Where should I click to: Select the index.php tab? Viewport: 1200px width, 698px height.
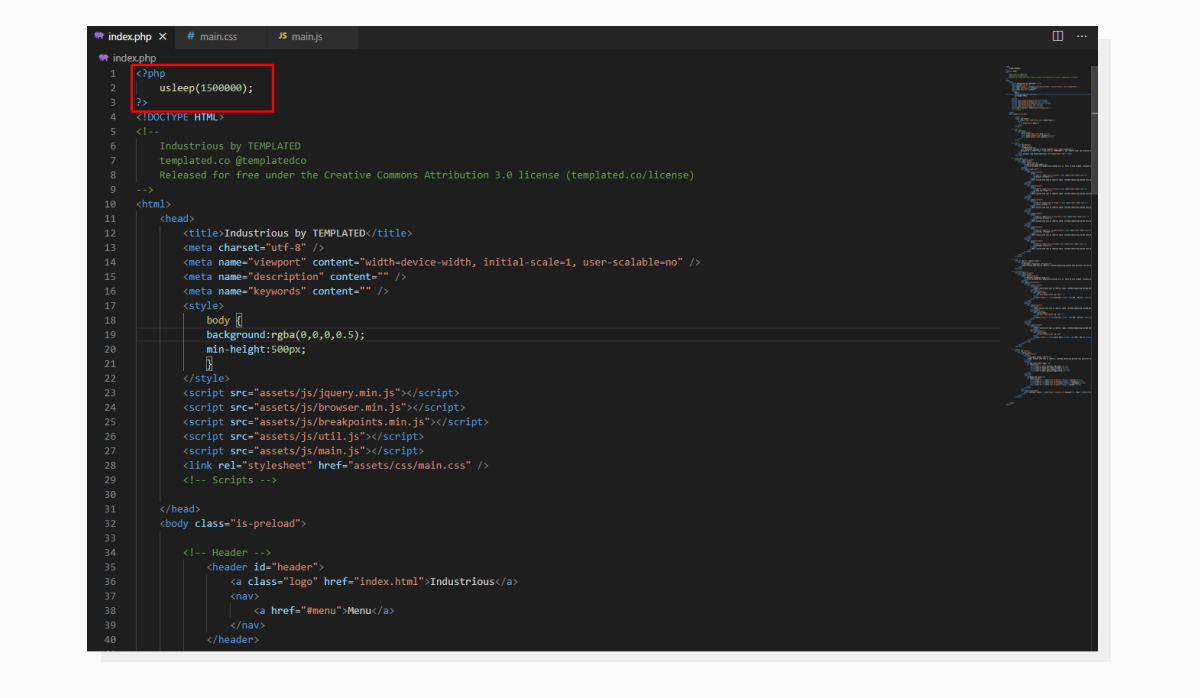click(127, 35)
